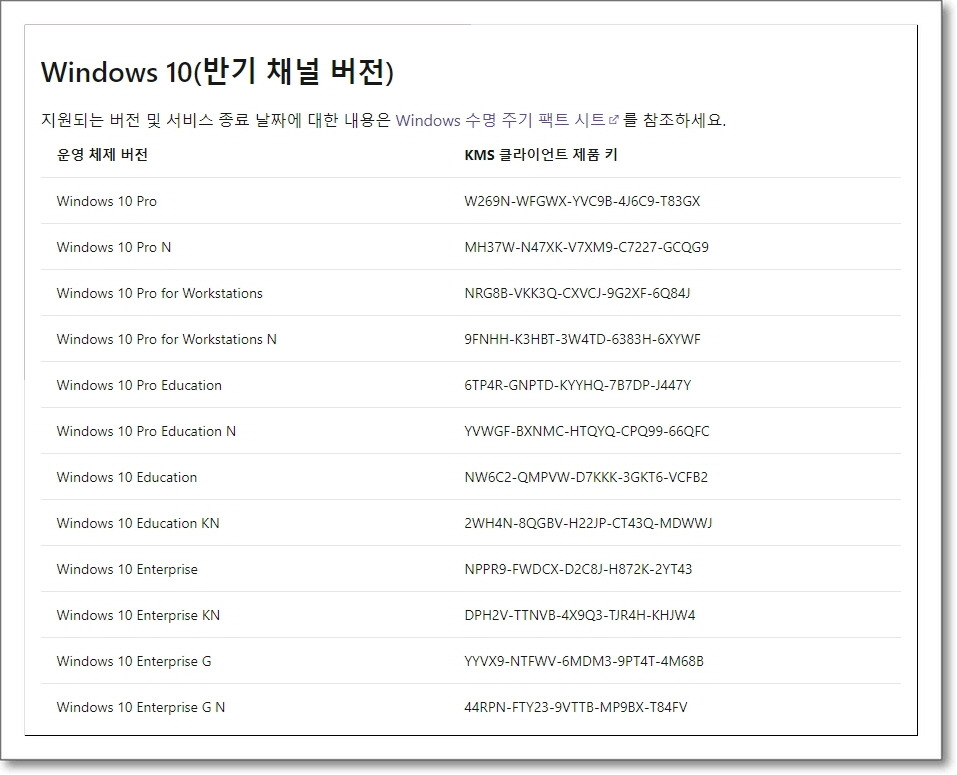Click the Windows 10 Education KN cell

138,524
